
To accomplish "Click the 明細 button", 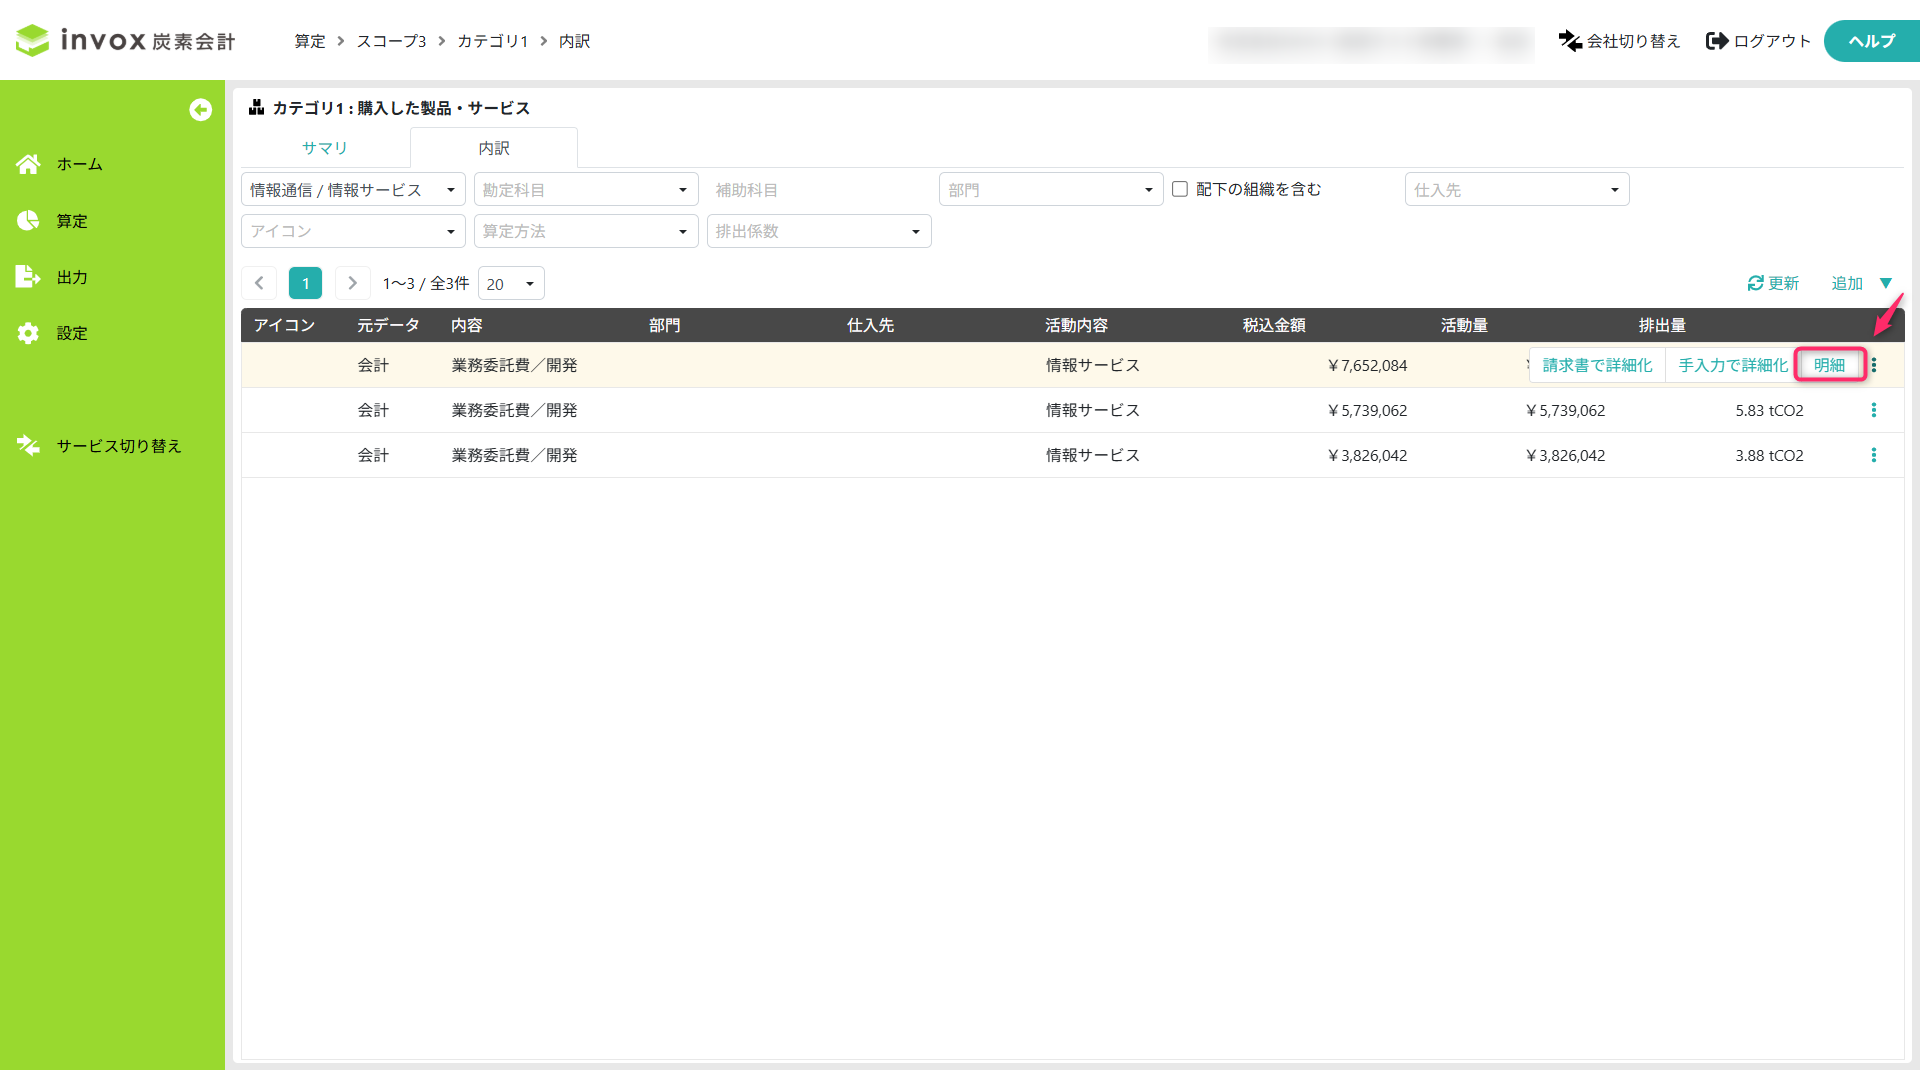I will pos(1830,365).
